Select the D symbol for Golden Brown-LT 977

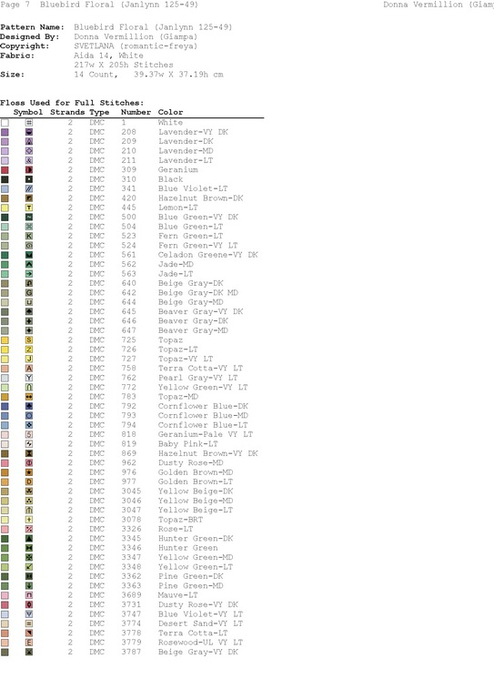point(29,482)
